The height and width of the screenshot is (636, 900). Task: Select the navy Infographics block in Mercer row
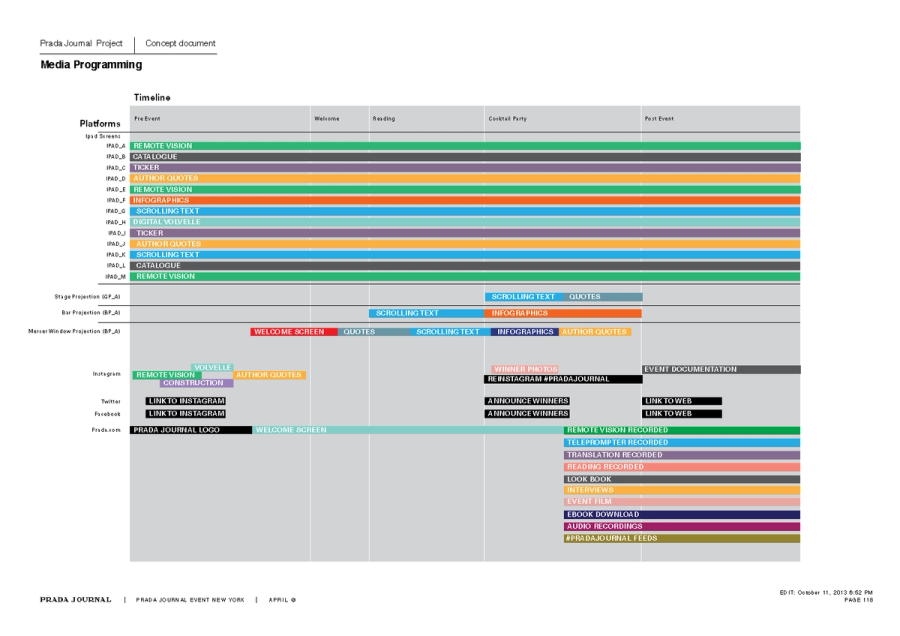pos(525,332)
